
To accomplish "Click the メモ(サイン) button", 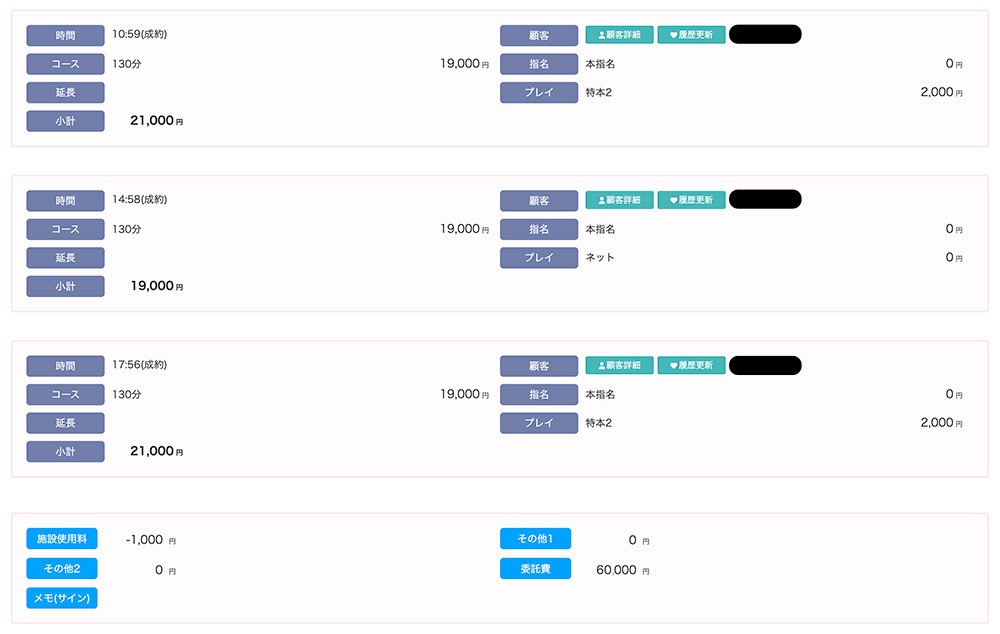I will pos(62,598).
